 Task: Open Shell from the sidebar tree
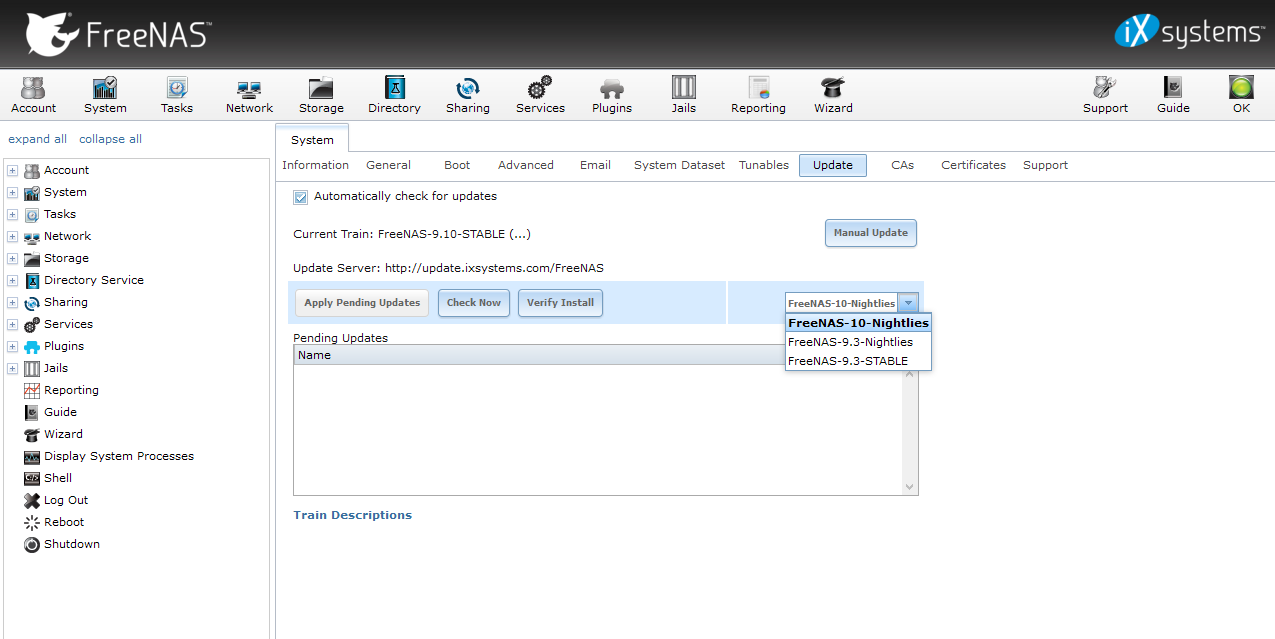coord(58,478)
